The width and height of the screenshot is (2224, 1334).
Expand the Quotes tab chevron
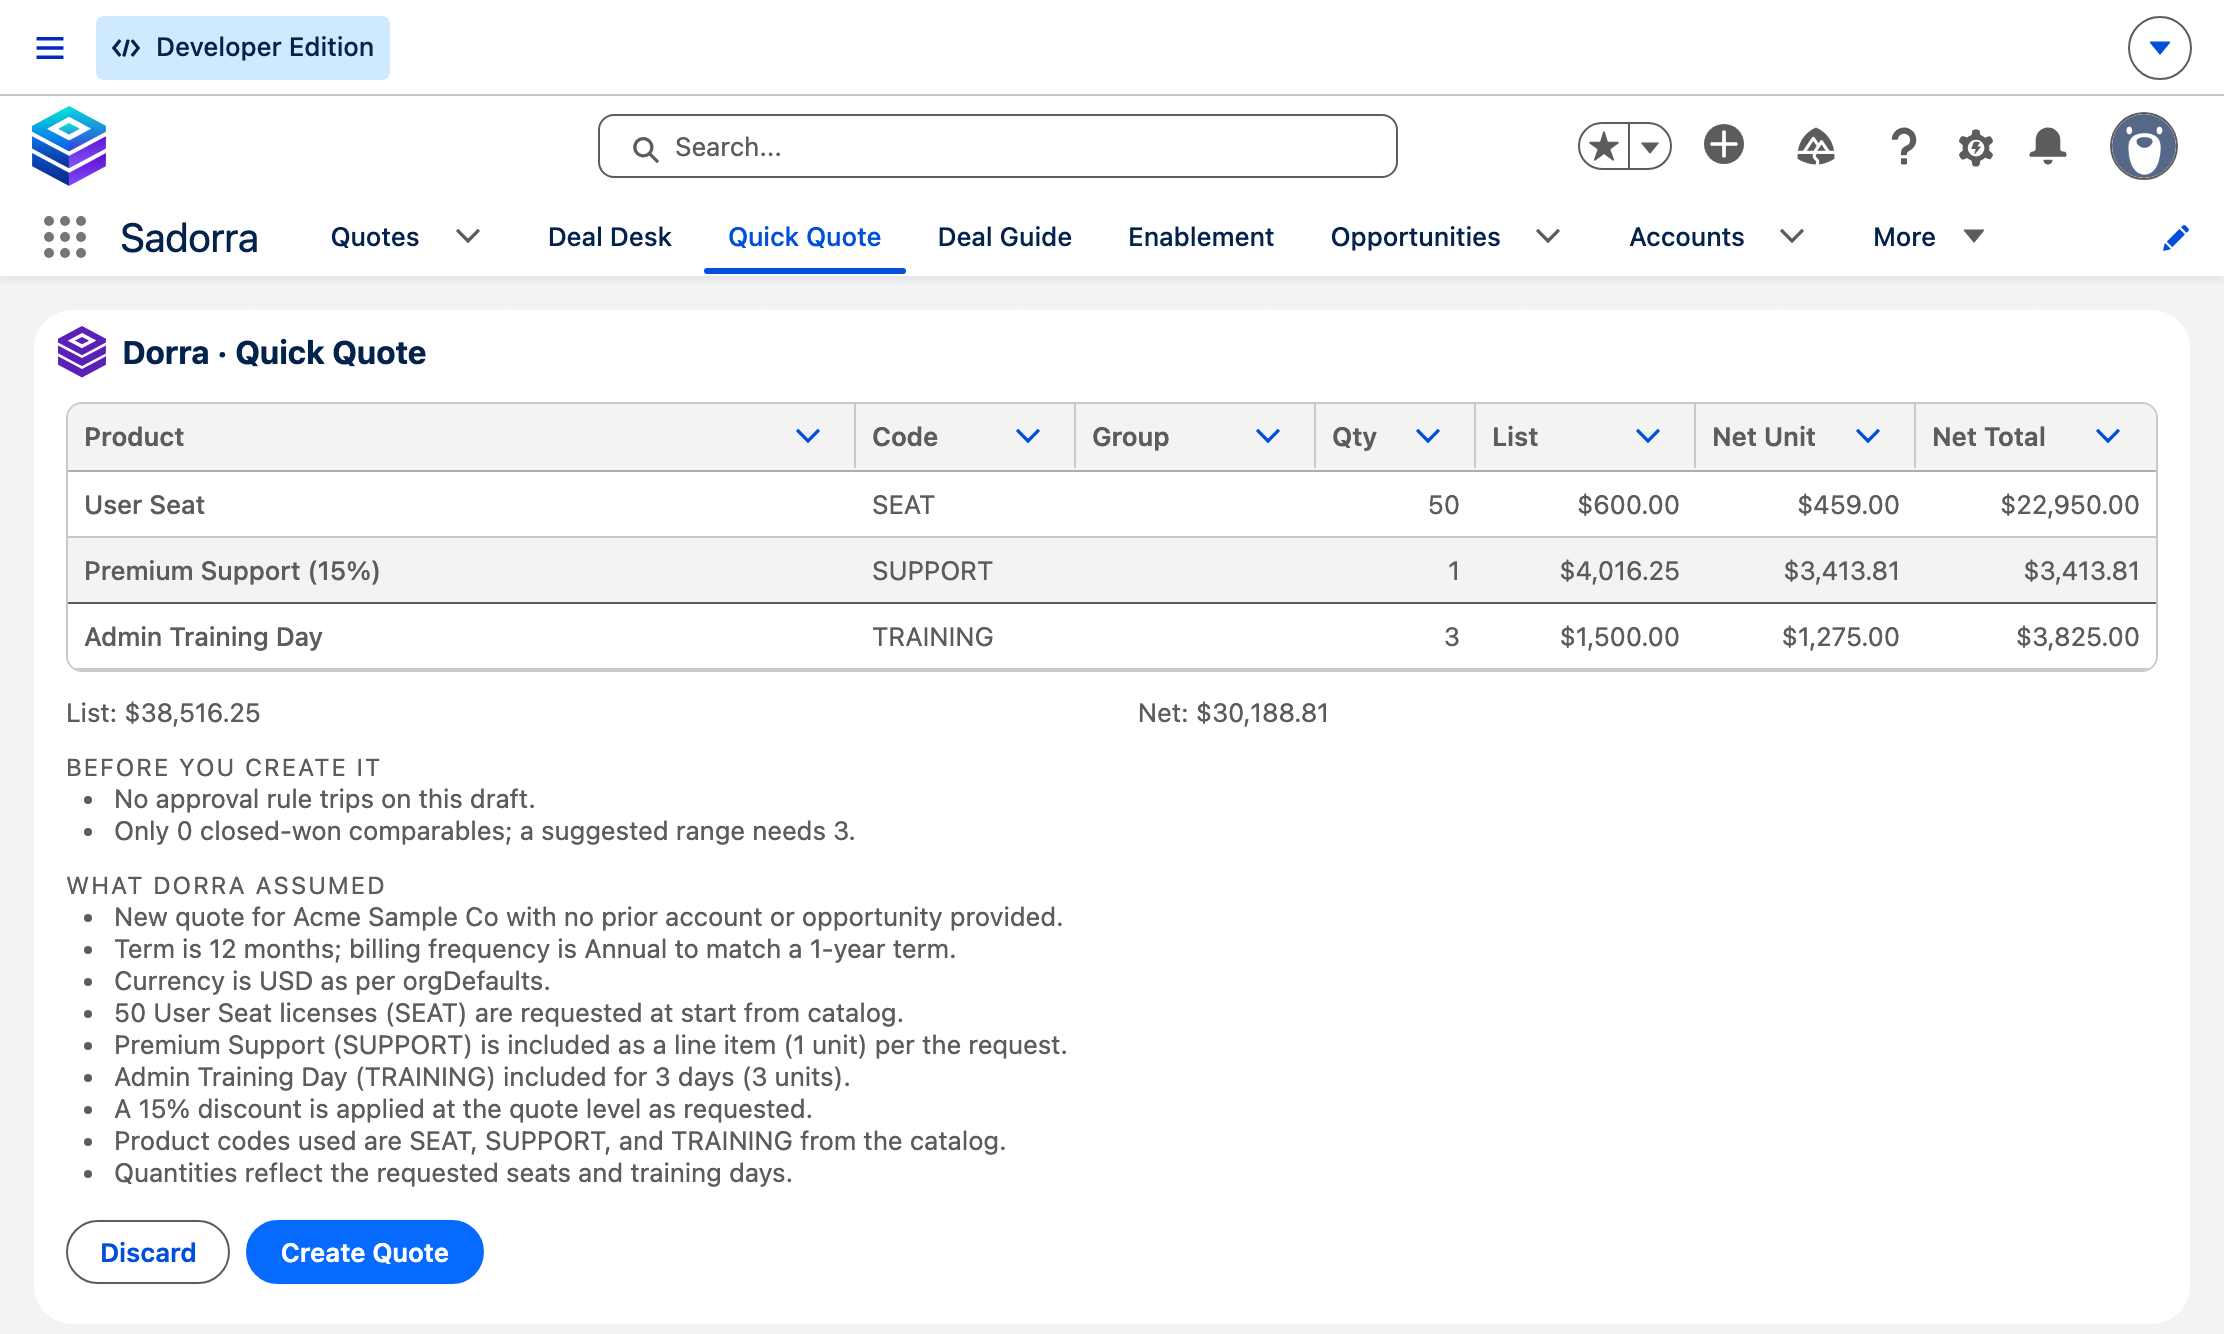click(468, 236)
